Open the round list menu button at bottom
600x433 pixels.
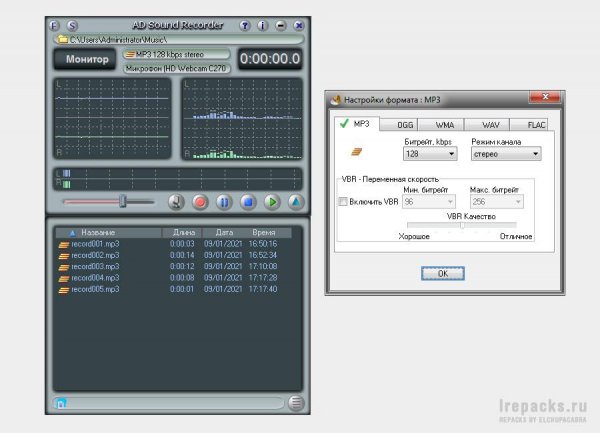pos(296,403)
